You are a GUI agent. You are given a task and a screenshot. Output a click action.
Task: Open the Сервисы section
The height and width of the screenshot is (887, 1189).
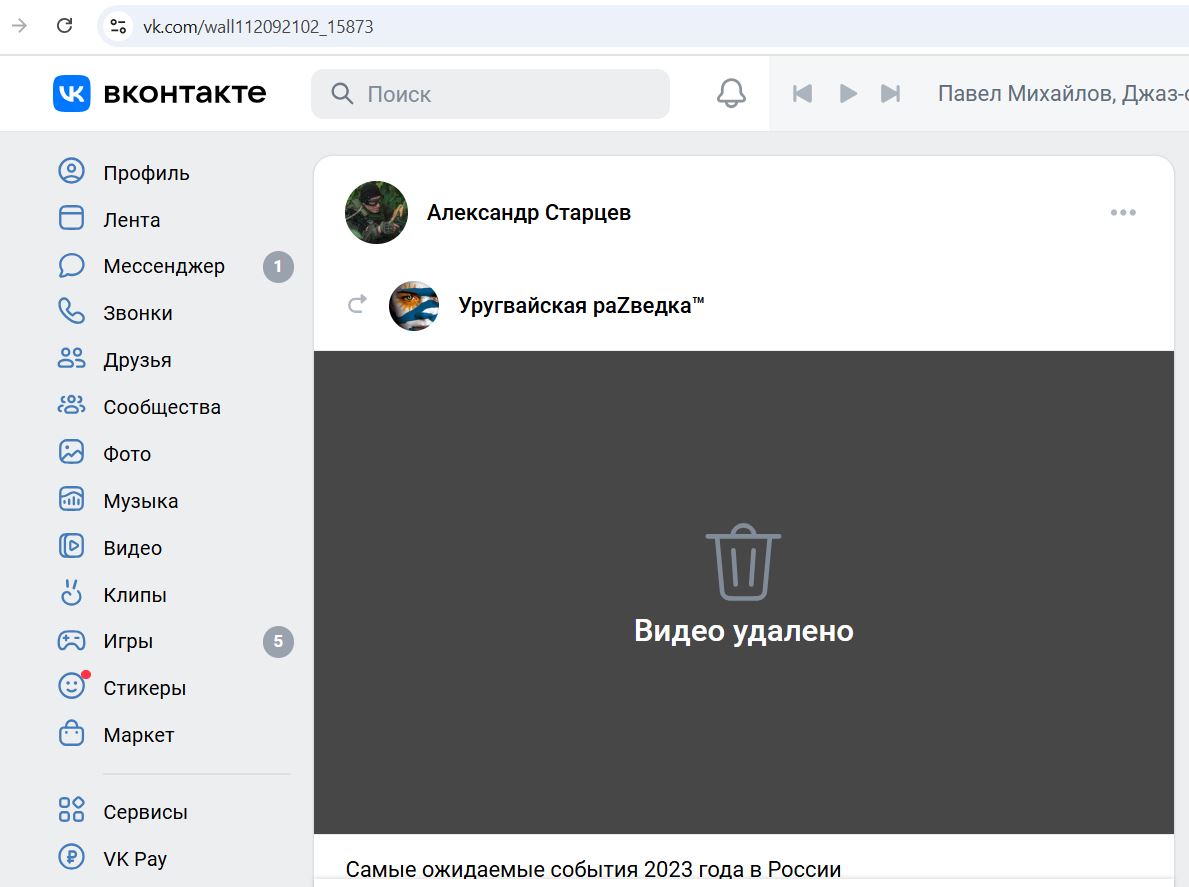[x=146, y=812]
